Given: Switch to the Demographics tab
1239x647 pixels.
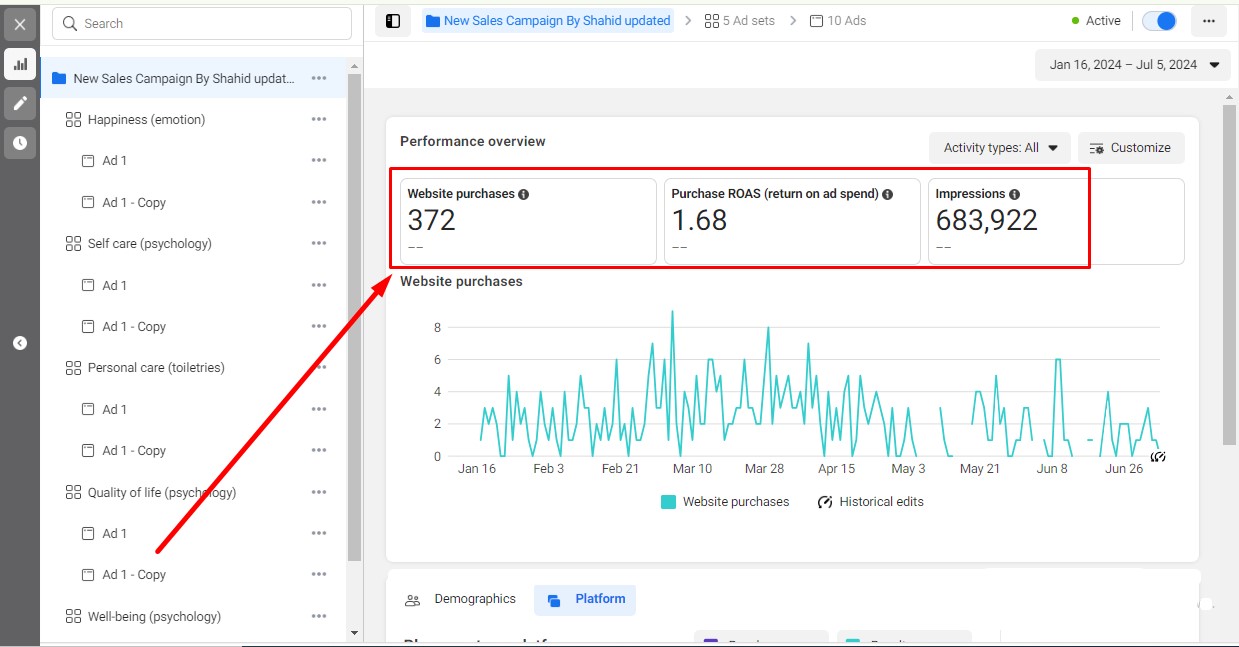Looking at the screenshot, I should (x=461, y=600).
